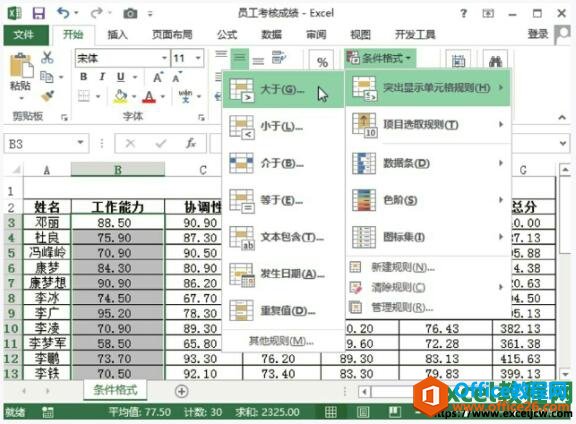Toggle top align in the alignment group
This screenshot has width=576, height=424.
[x=221, y=56]
